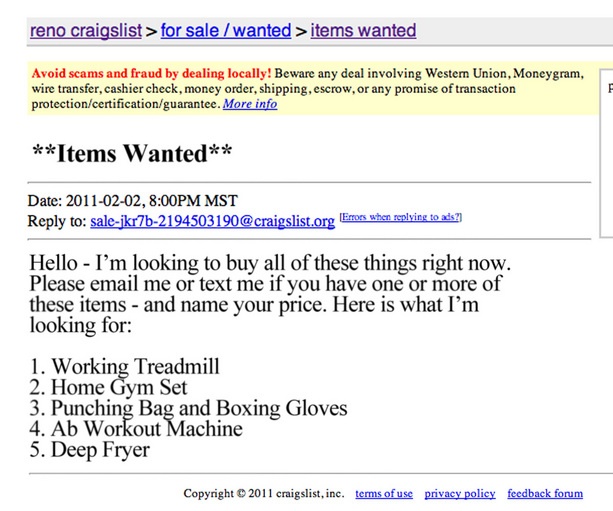Click the Reply to: label
613x511 pixels.
57,221
